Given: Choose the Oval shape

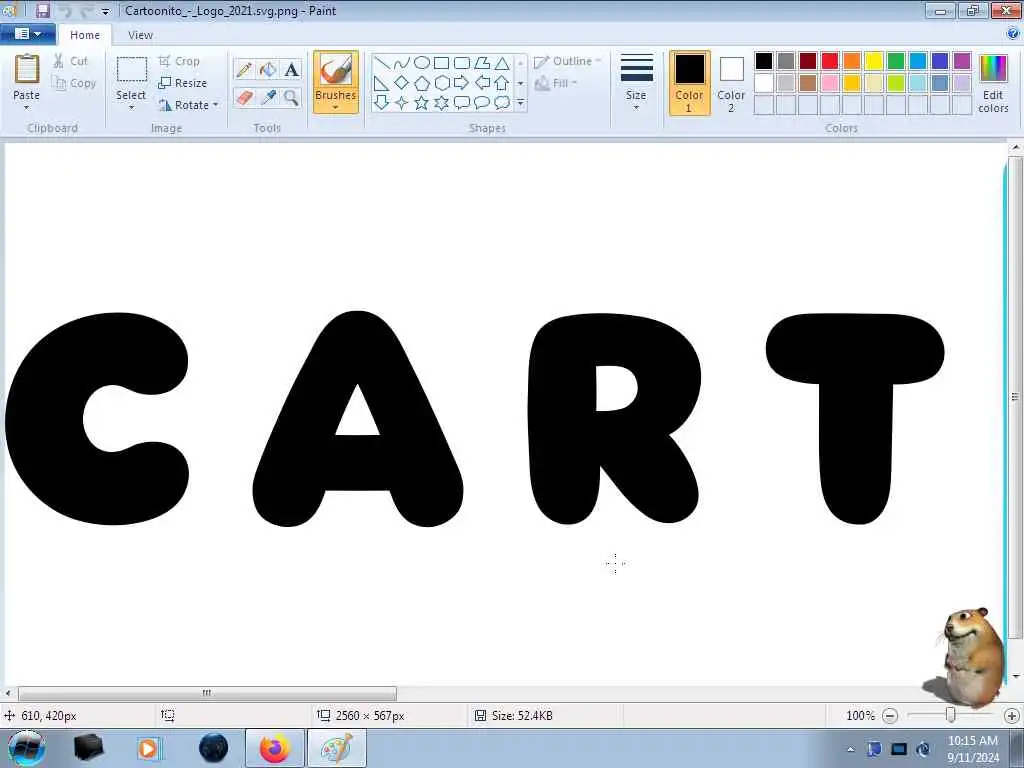Looking at the screenshot, I should [422, 63].
